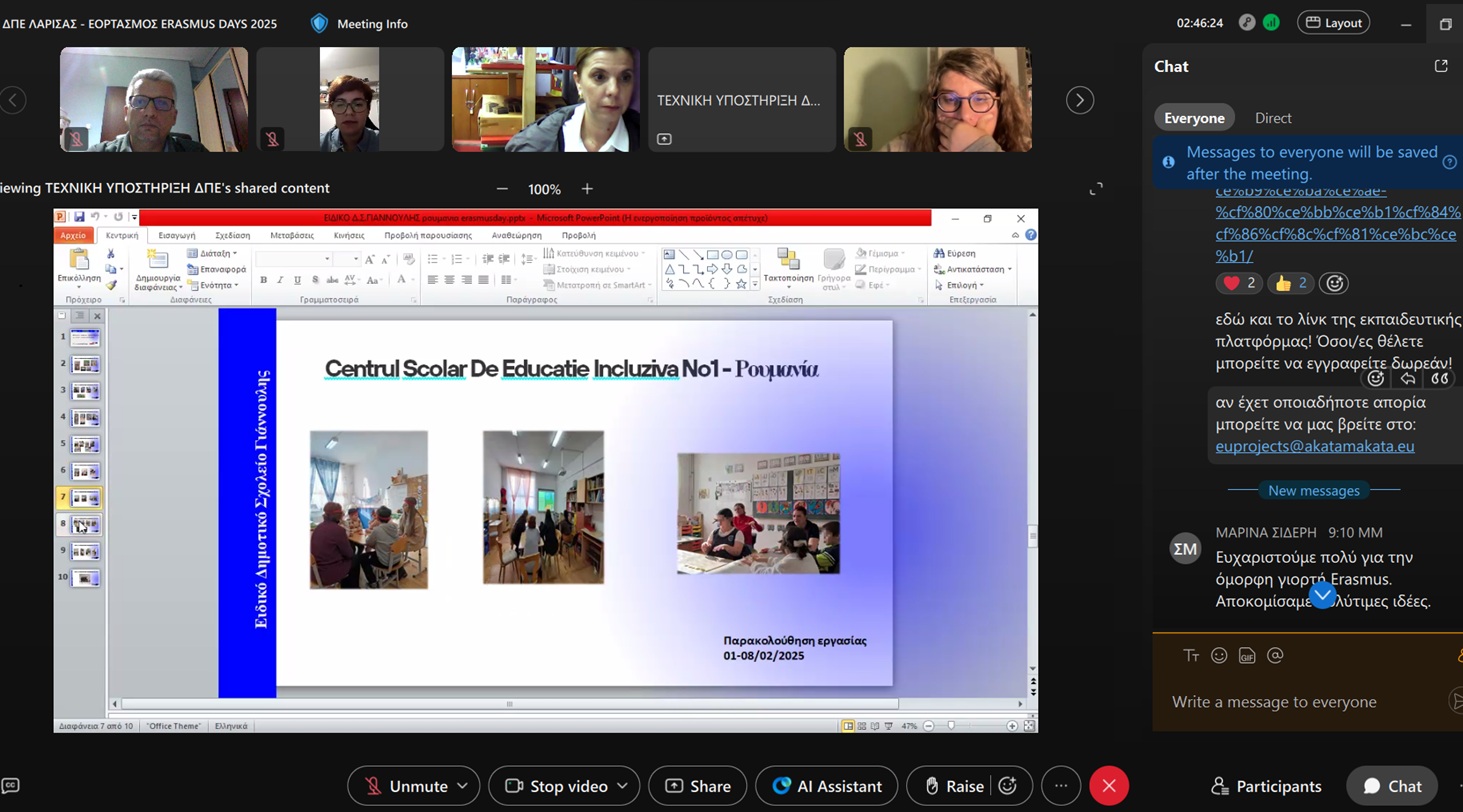Open the reactions menu beside Raise

tap(1008, 786)
